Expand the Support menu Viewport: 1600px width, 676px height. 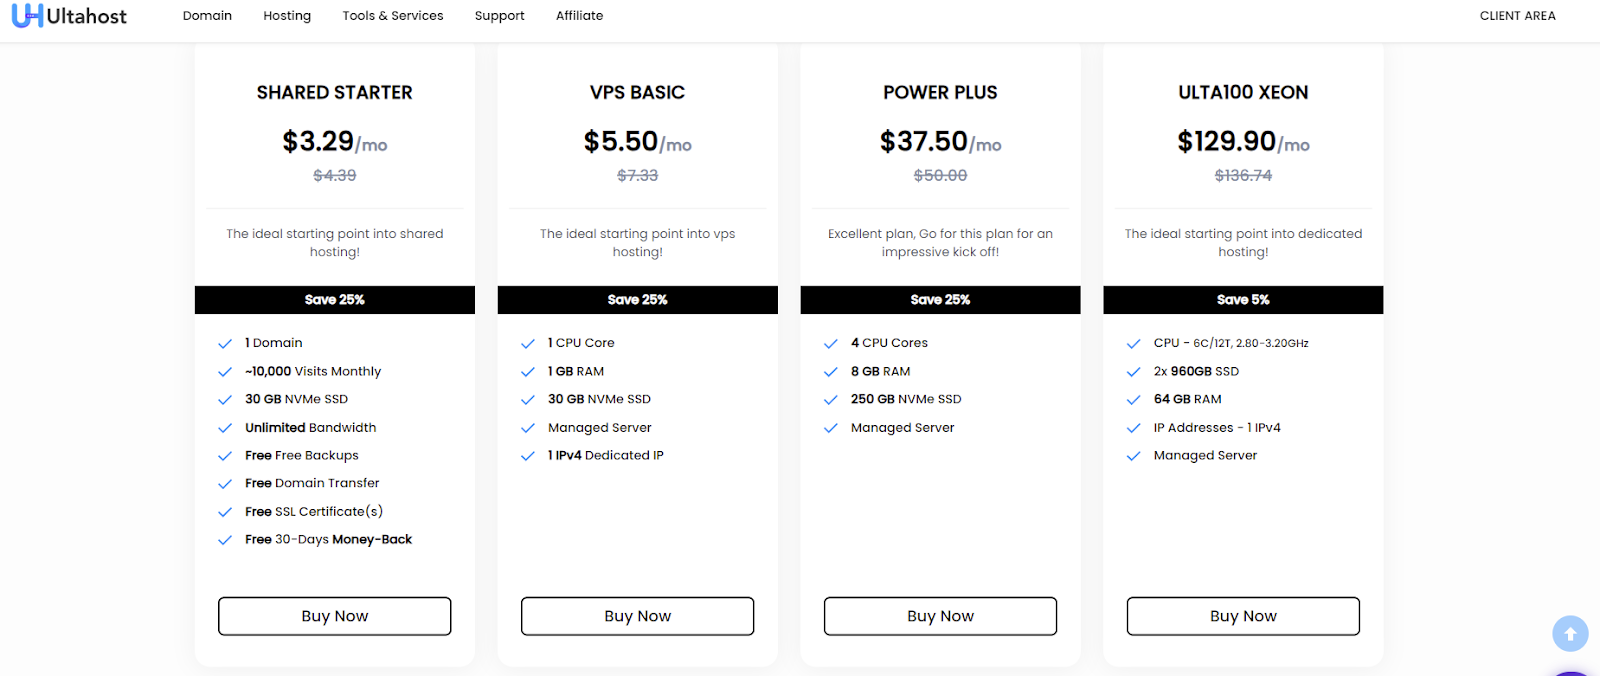499,16
